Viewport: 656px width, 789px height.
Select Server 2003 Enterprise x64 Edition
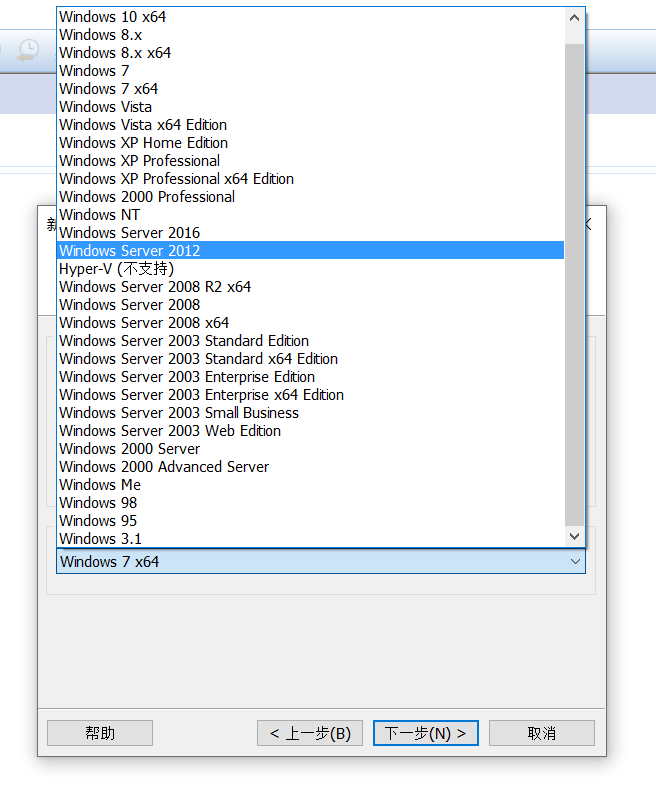point(310,394)
